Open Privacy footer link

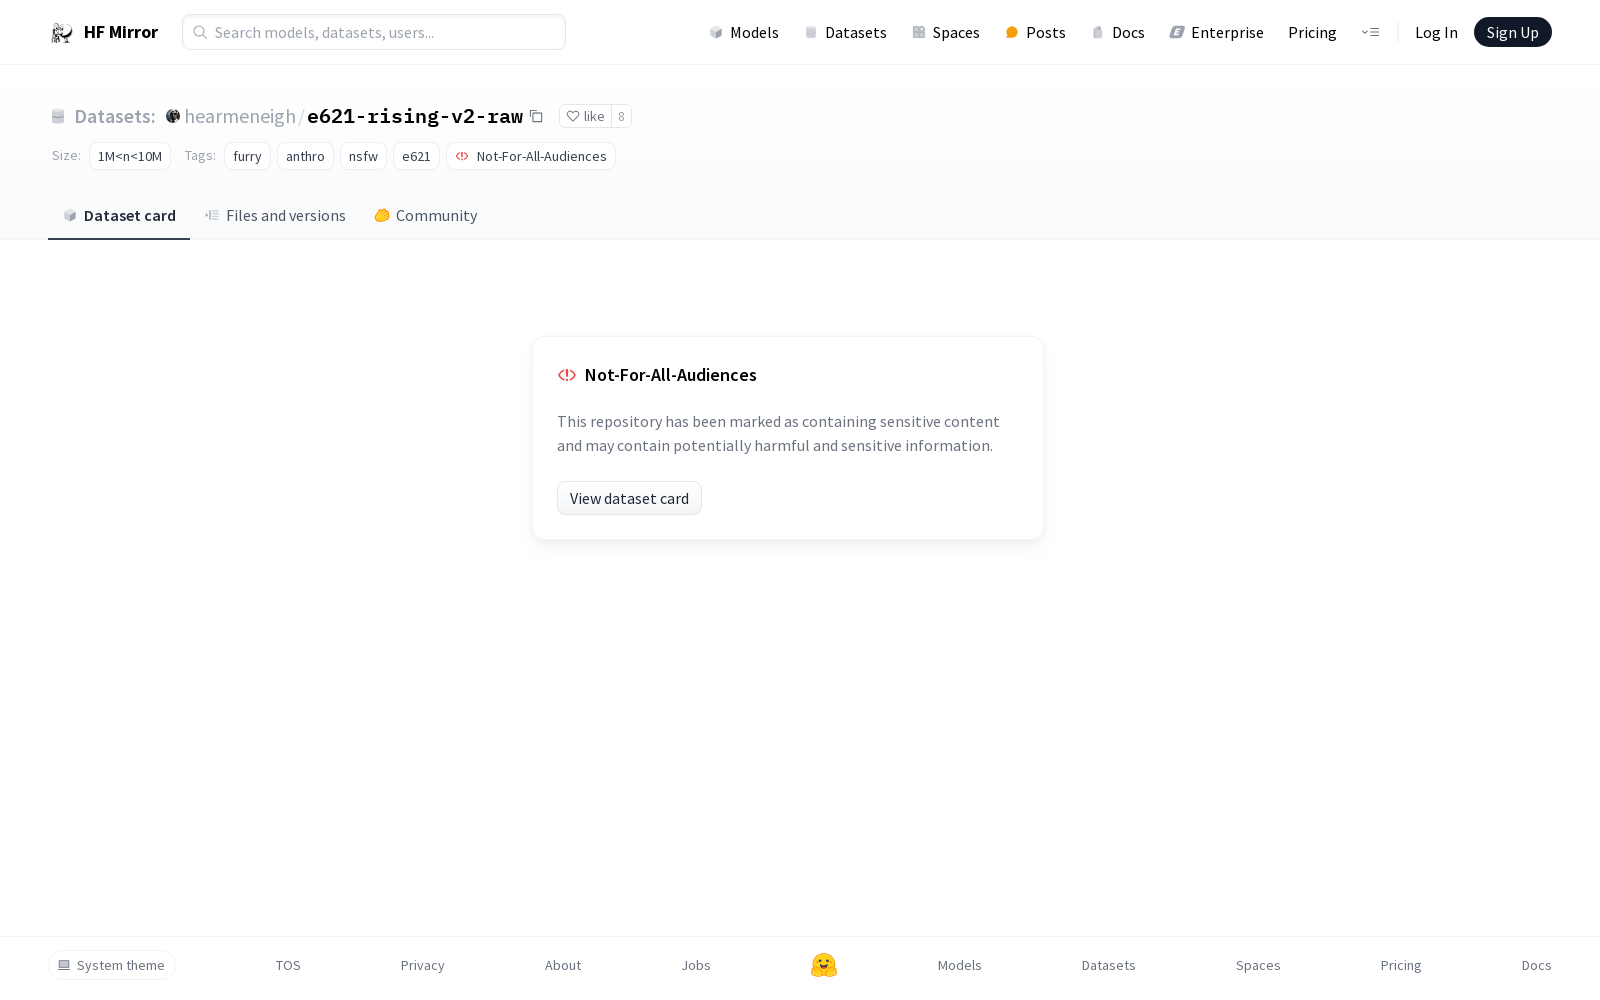click(x=422, y=965)
